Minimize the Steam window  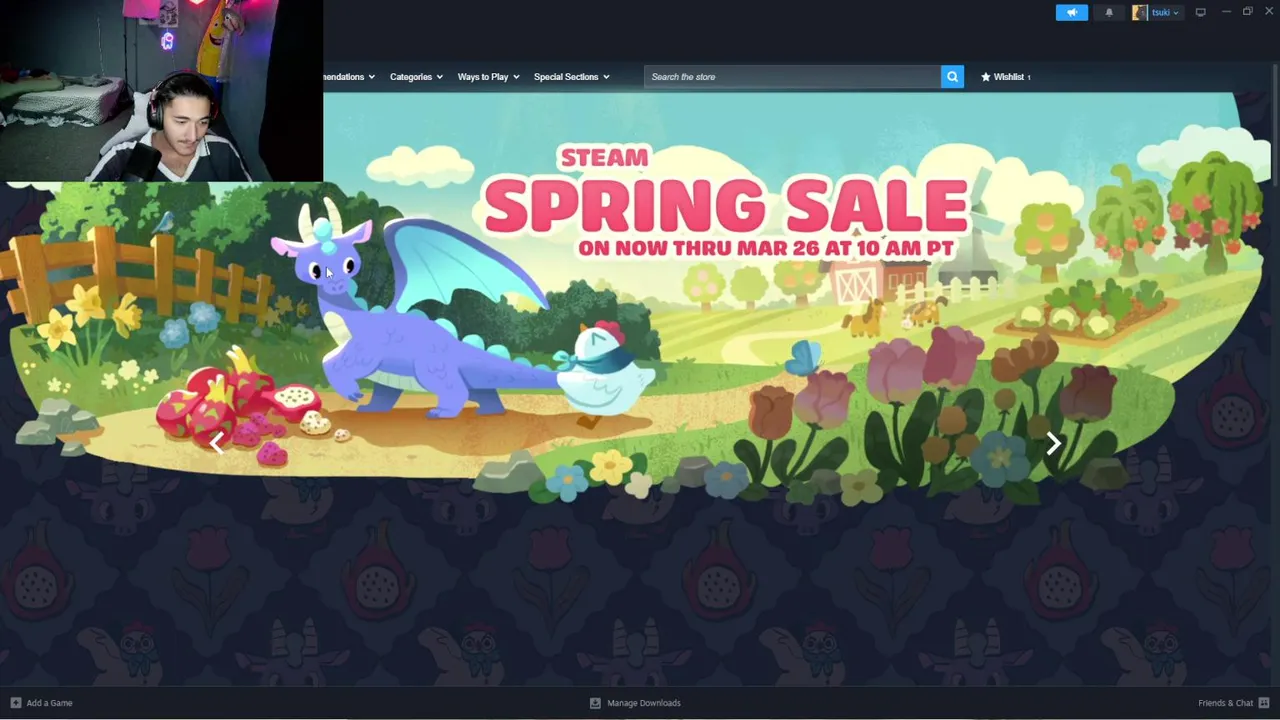(x=1227, y=11)
